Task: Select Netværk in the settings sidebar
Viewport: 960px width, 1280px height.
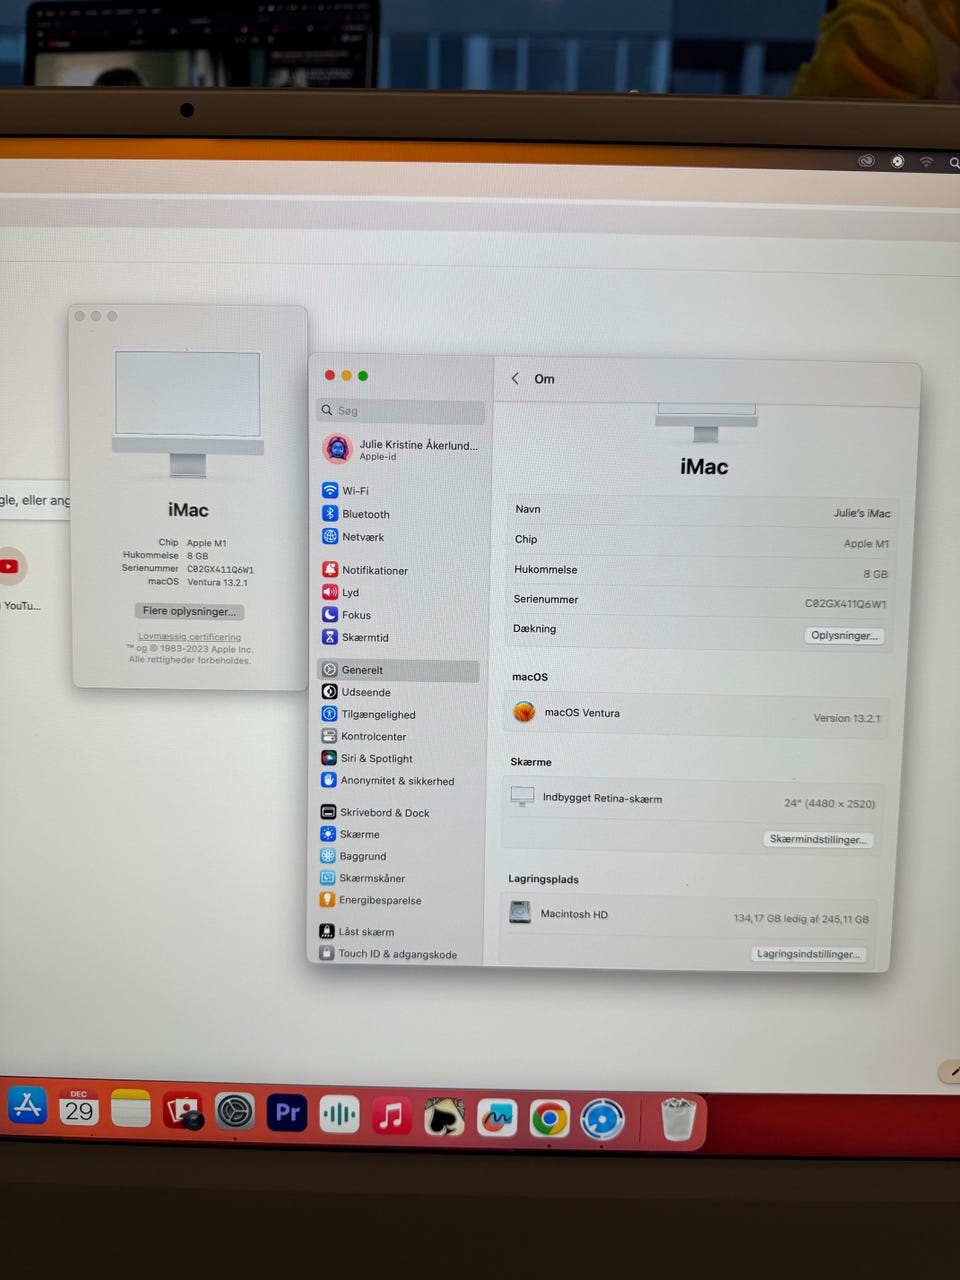Action: [353, 537]
